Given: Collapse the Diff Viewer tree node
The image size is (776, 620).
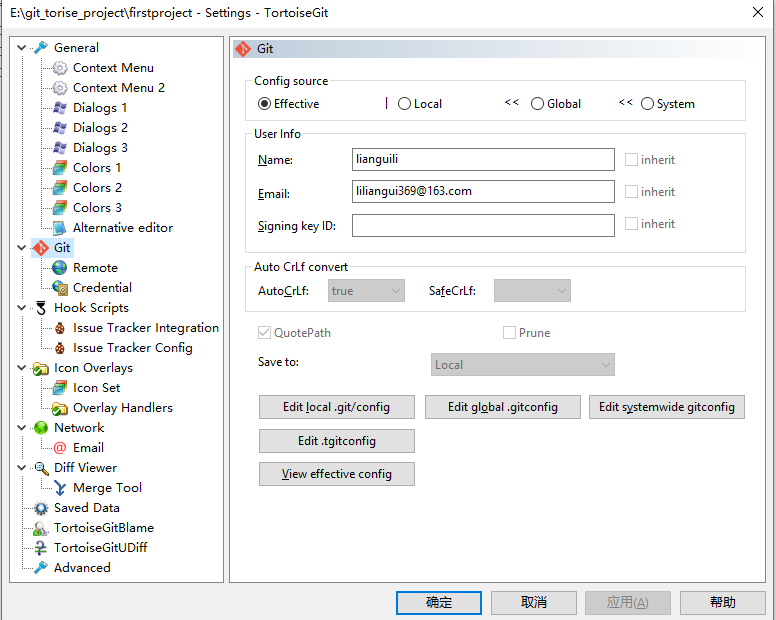Looking at the screenshot, I should [x=21, y=468].
